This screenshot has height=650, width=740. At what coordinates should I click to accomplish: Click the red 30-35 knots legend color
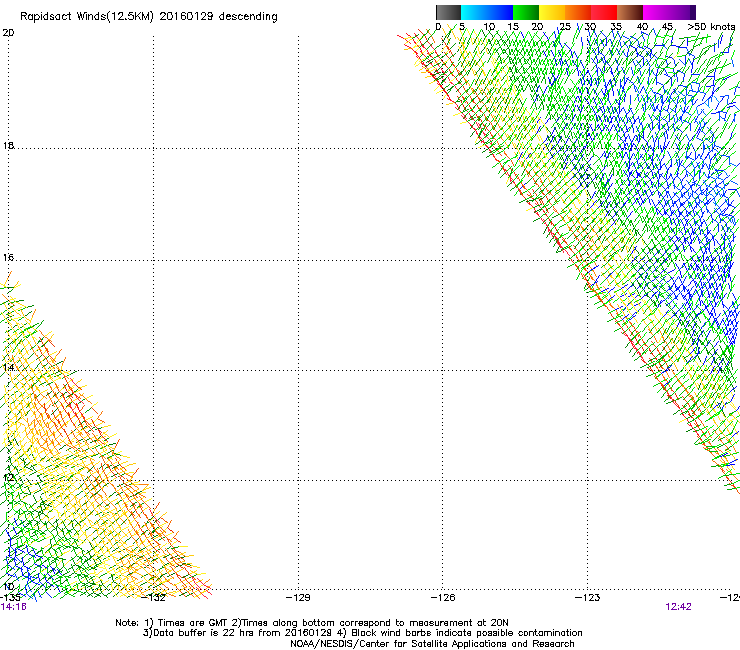click(604, 12)
